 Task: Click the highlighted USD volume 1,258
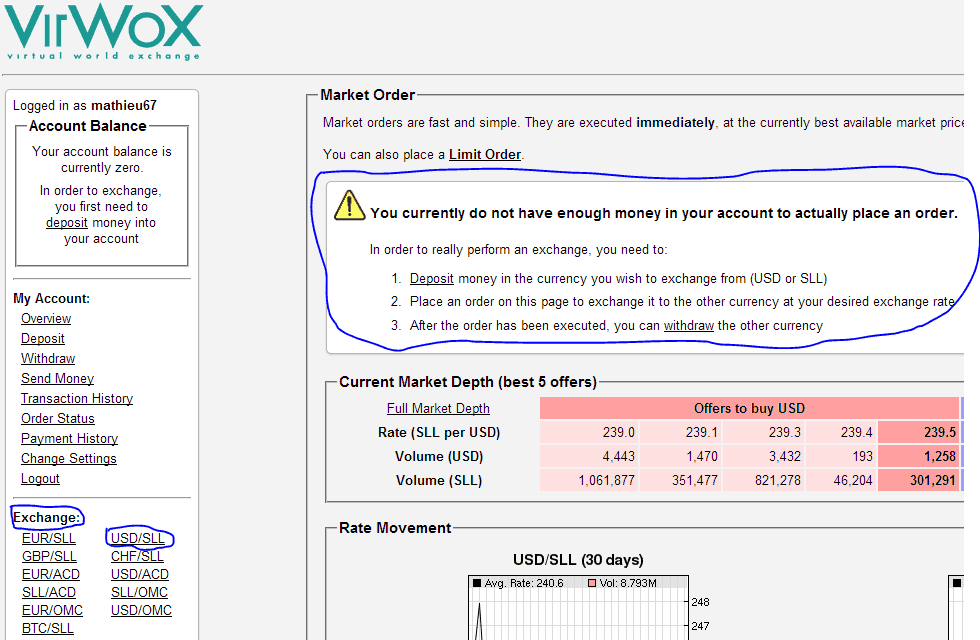[918, 456]
